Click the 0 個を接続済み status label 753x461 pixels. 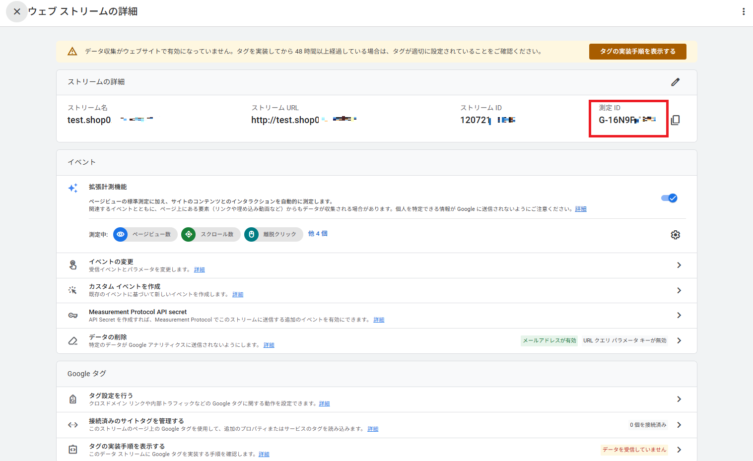(647, 425)
